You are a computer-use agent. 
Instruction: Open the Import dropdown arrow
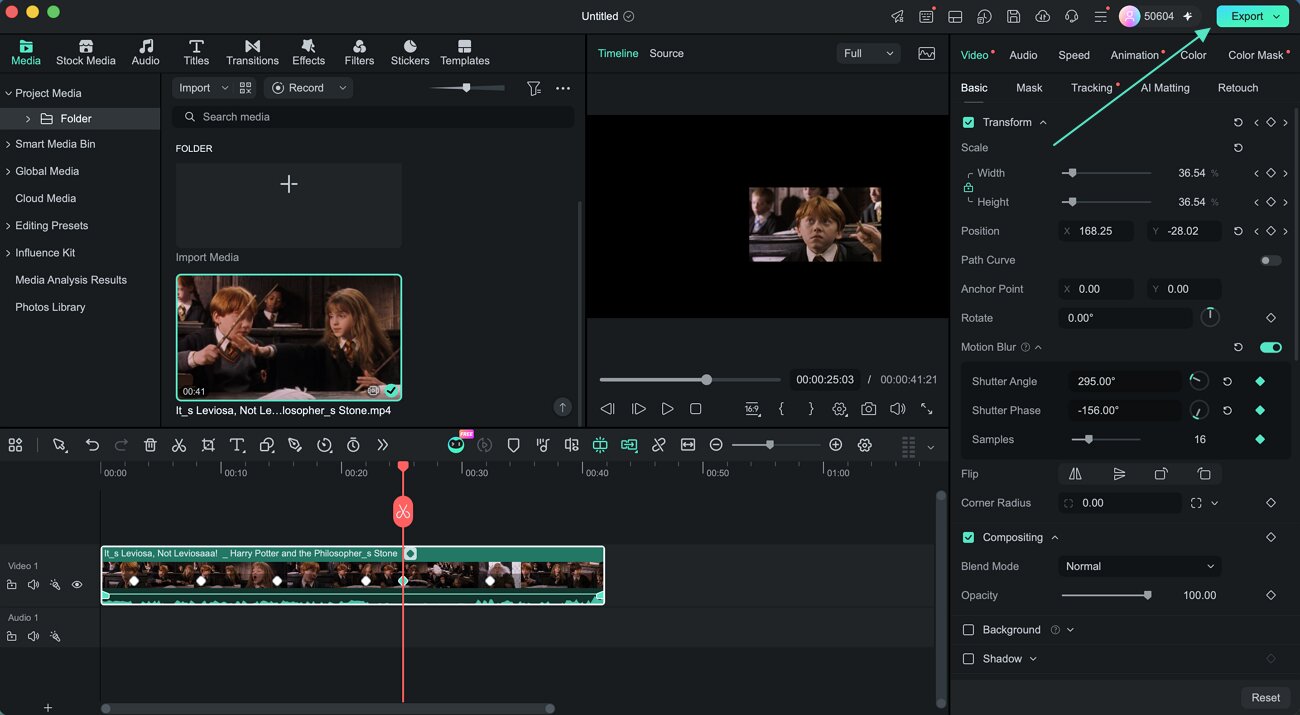224,88
